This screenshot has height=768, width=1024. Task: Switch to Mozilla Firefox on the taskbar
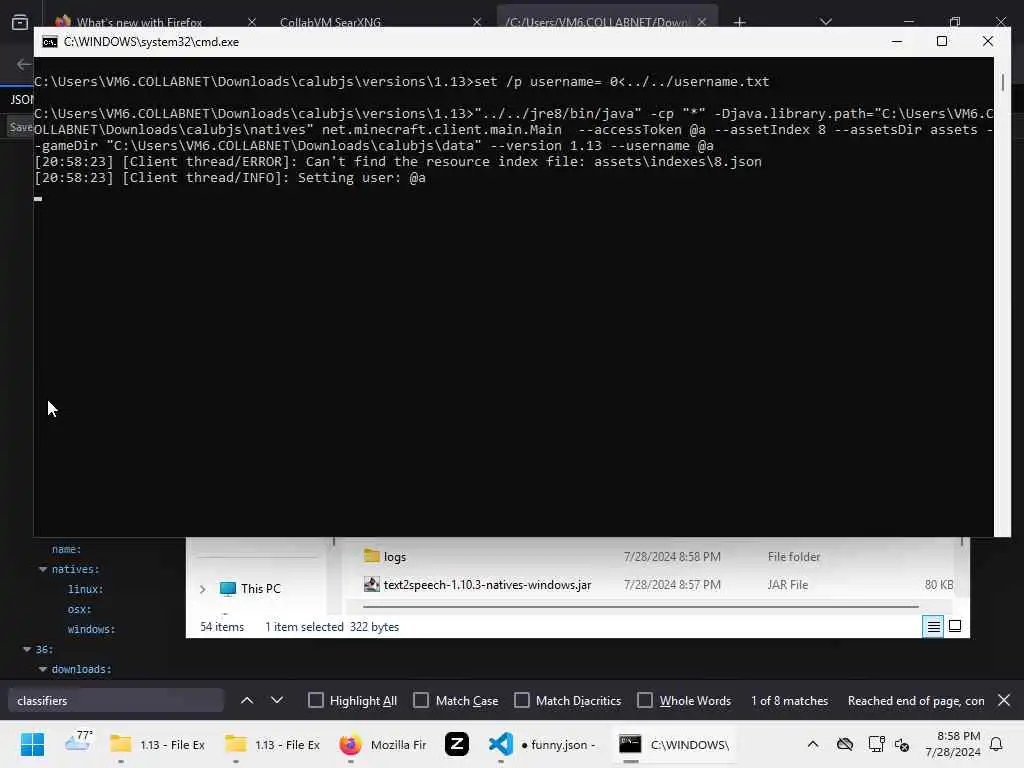point(383,744)
